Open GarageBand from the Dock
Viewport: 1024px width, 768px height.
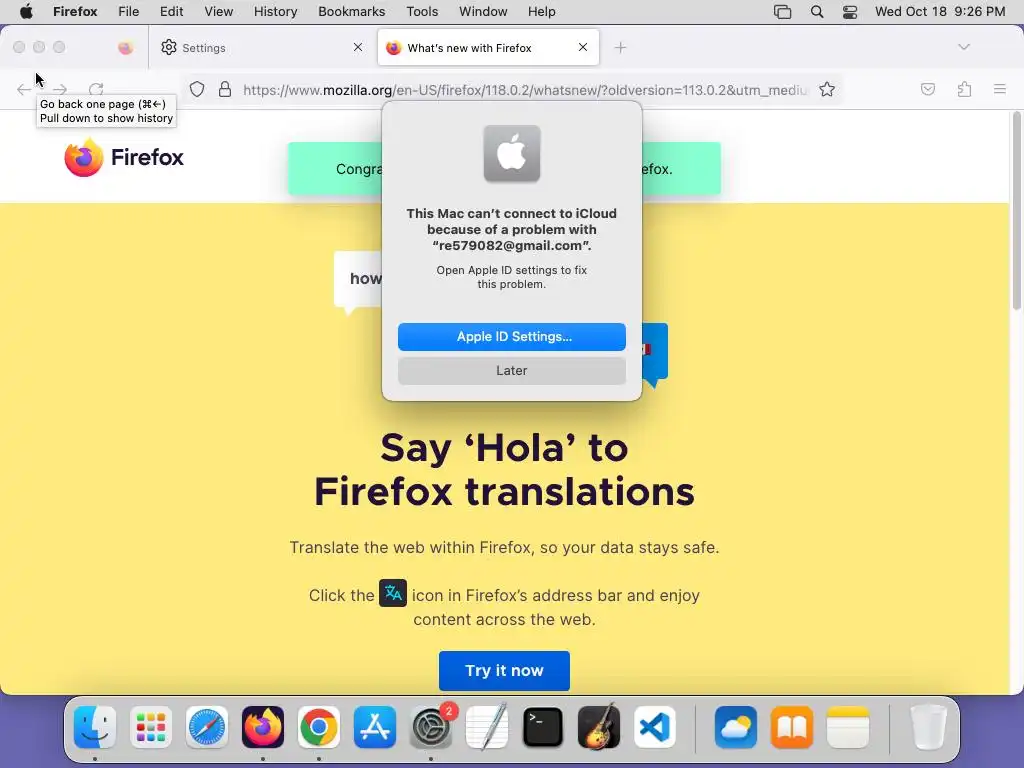599,727
